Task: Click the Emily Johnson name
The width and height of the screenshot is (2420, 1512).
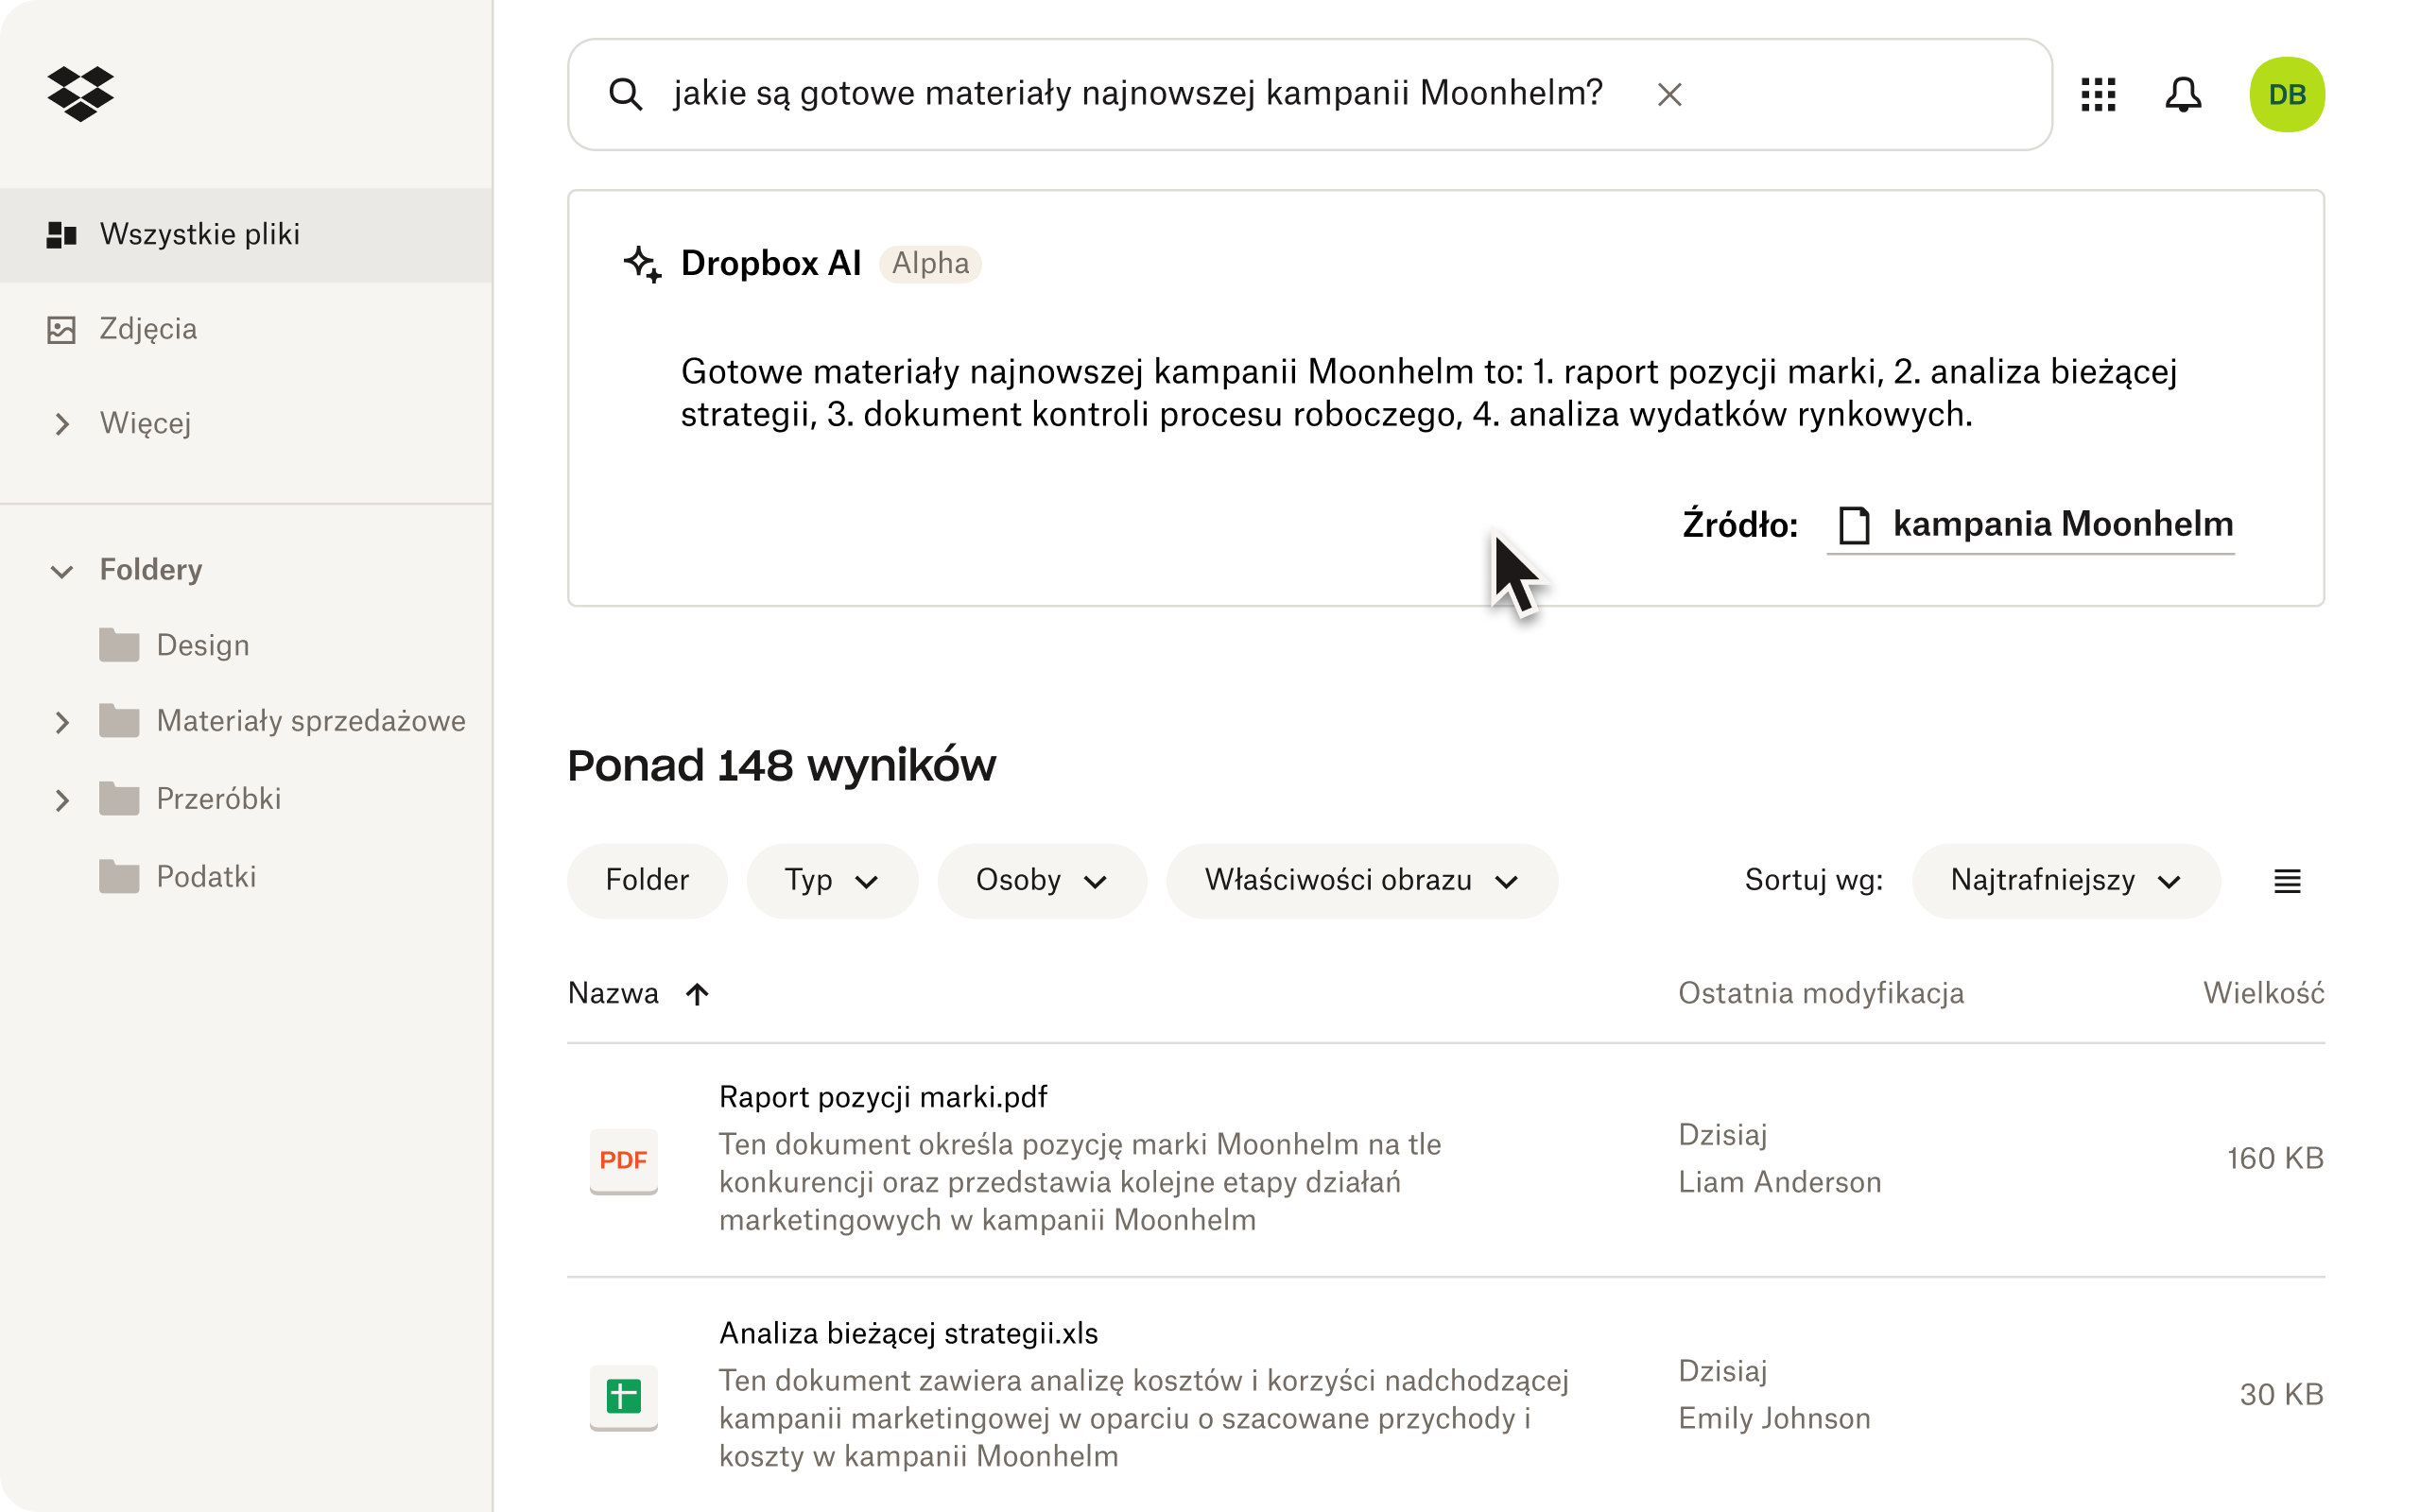Action: pyautogui.click(x=1774, y=1418)
